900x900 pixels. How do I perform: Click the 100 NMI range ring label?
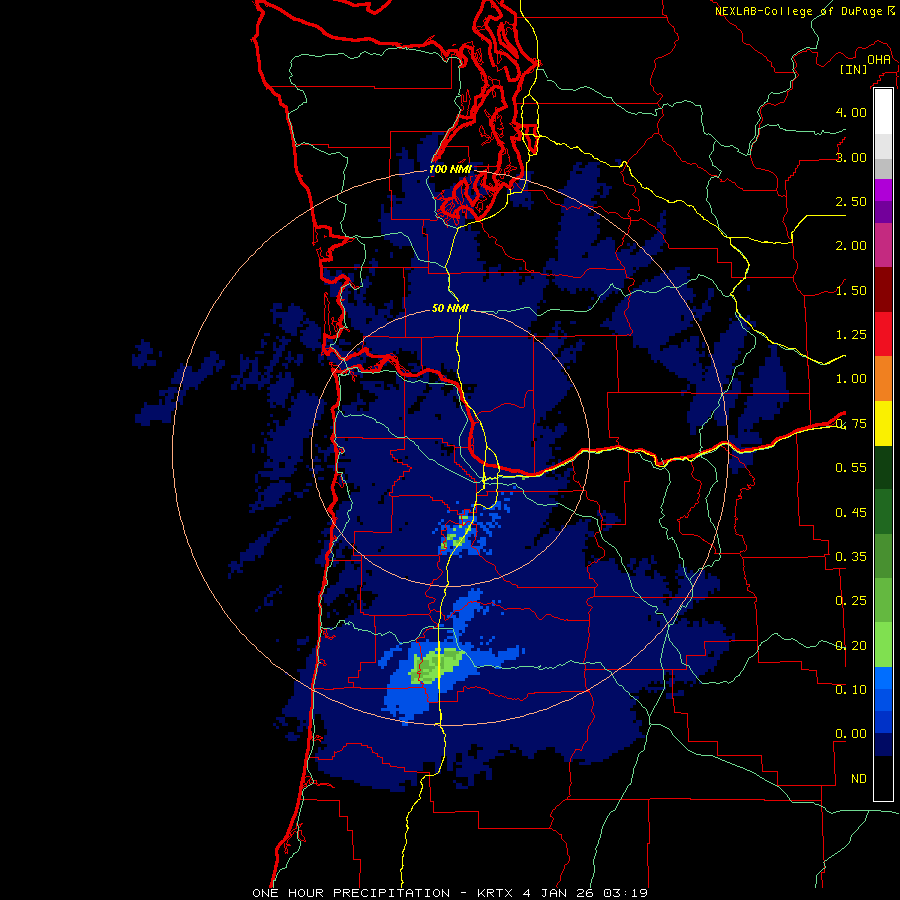[450, 169]
